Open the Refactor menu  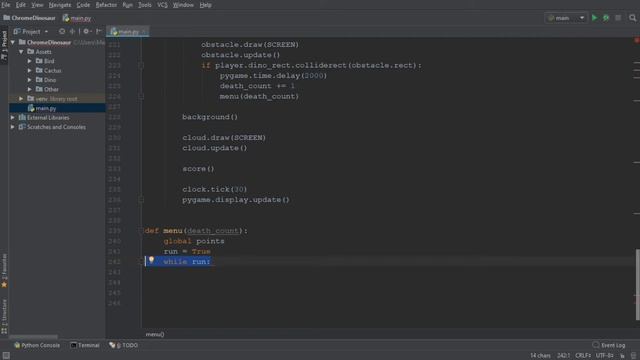point(106,5)
